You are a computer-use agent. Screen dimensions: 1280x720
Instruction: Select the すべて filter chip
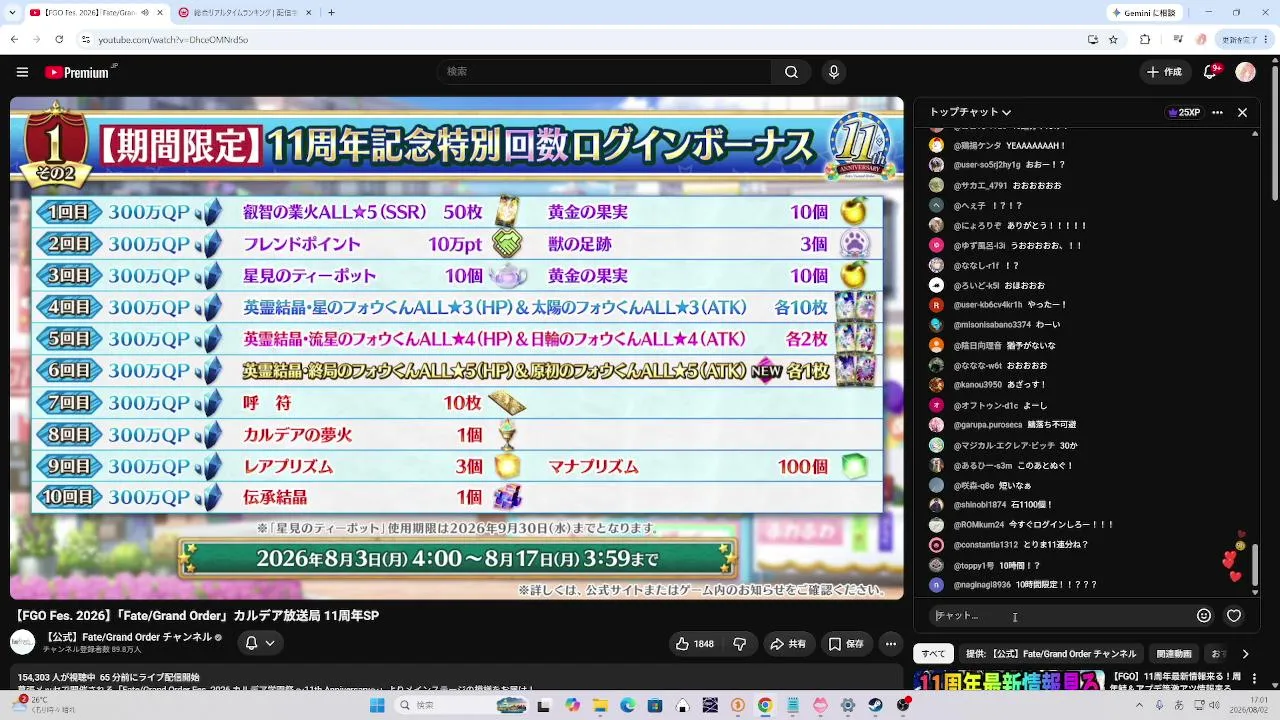click(933, 654)
